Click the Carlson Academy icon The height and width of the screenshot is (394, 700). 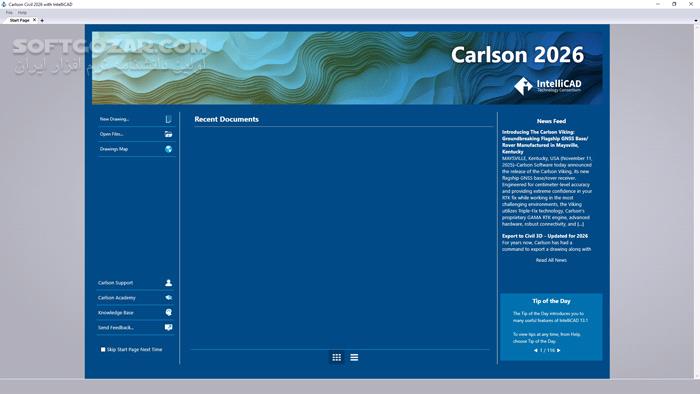coord(168,298)
